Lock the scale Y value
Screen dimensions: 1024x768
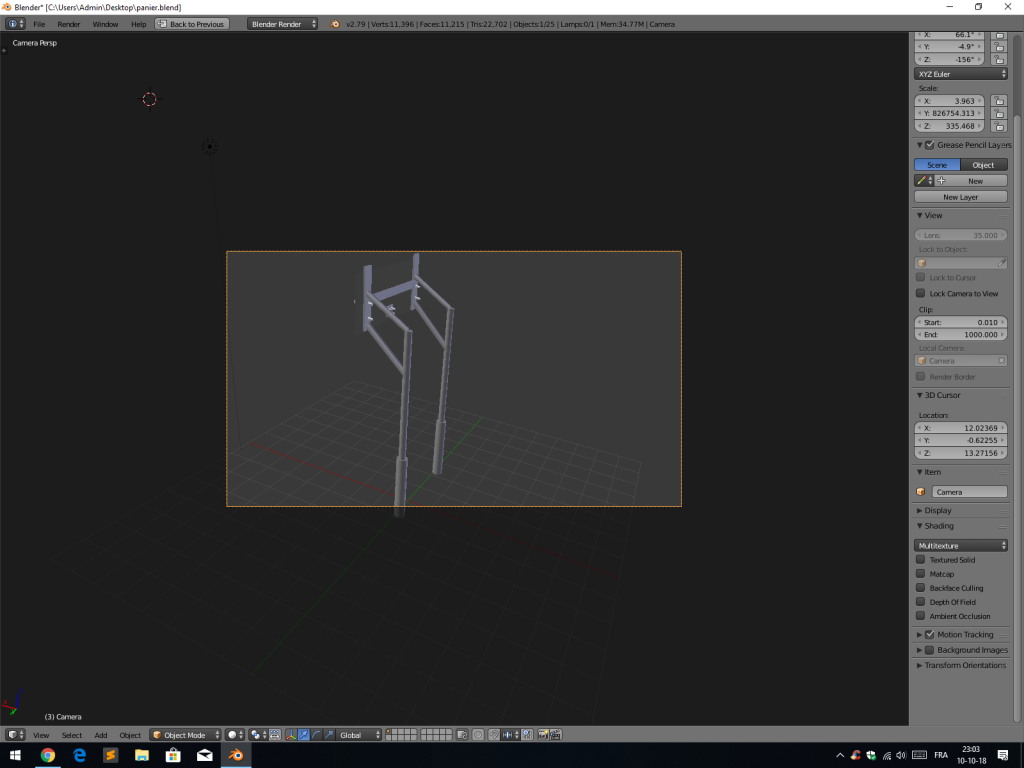pos(999,113)
